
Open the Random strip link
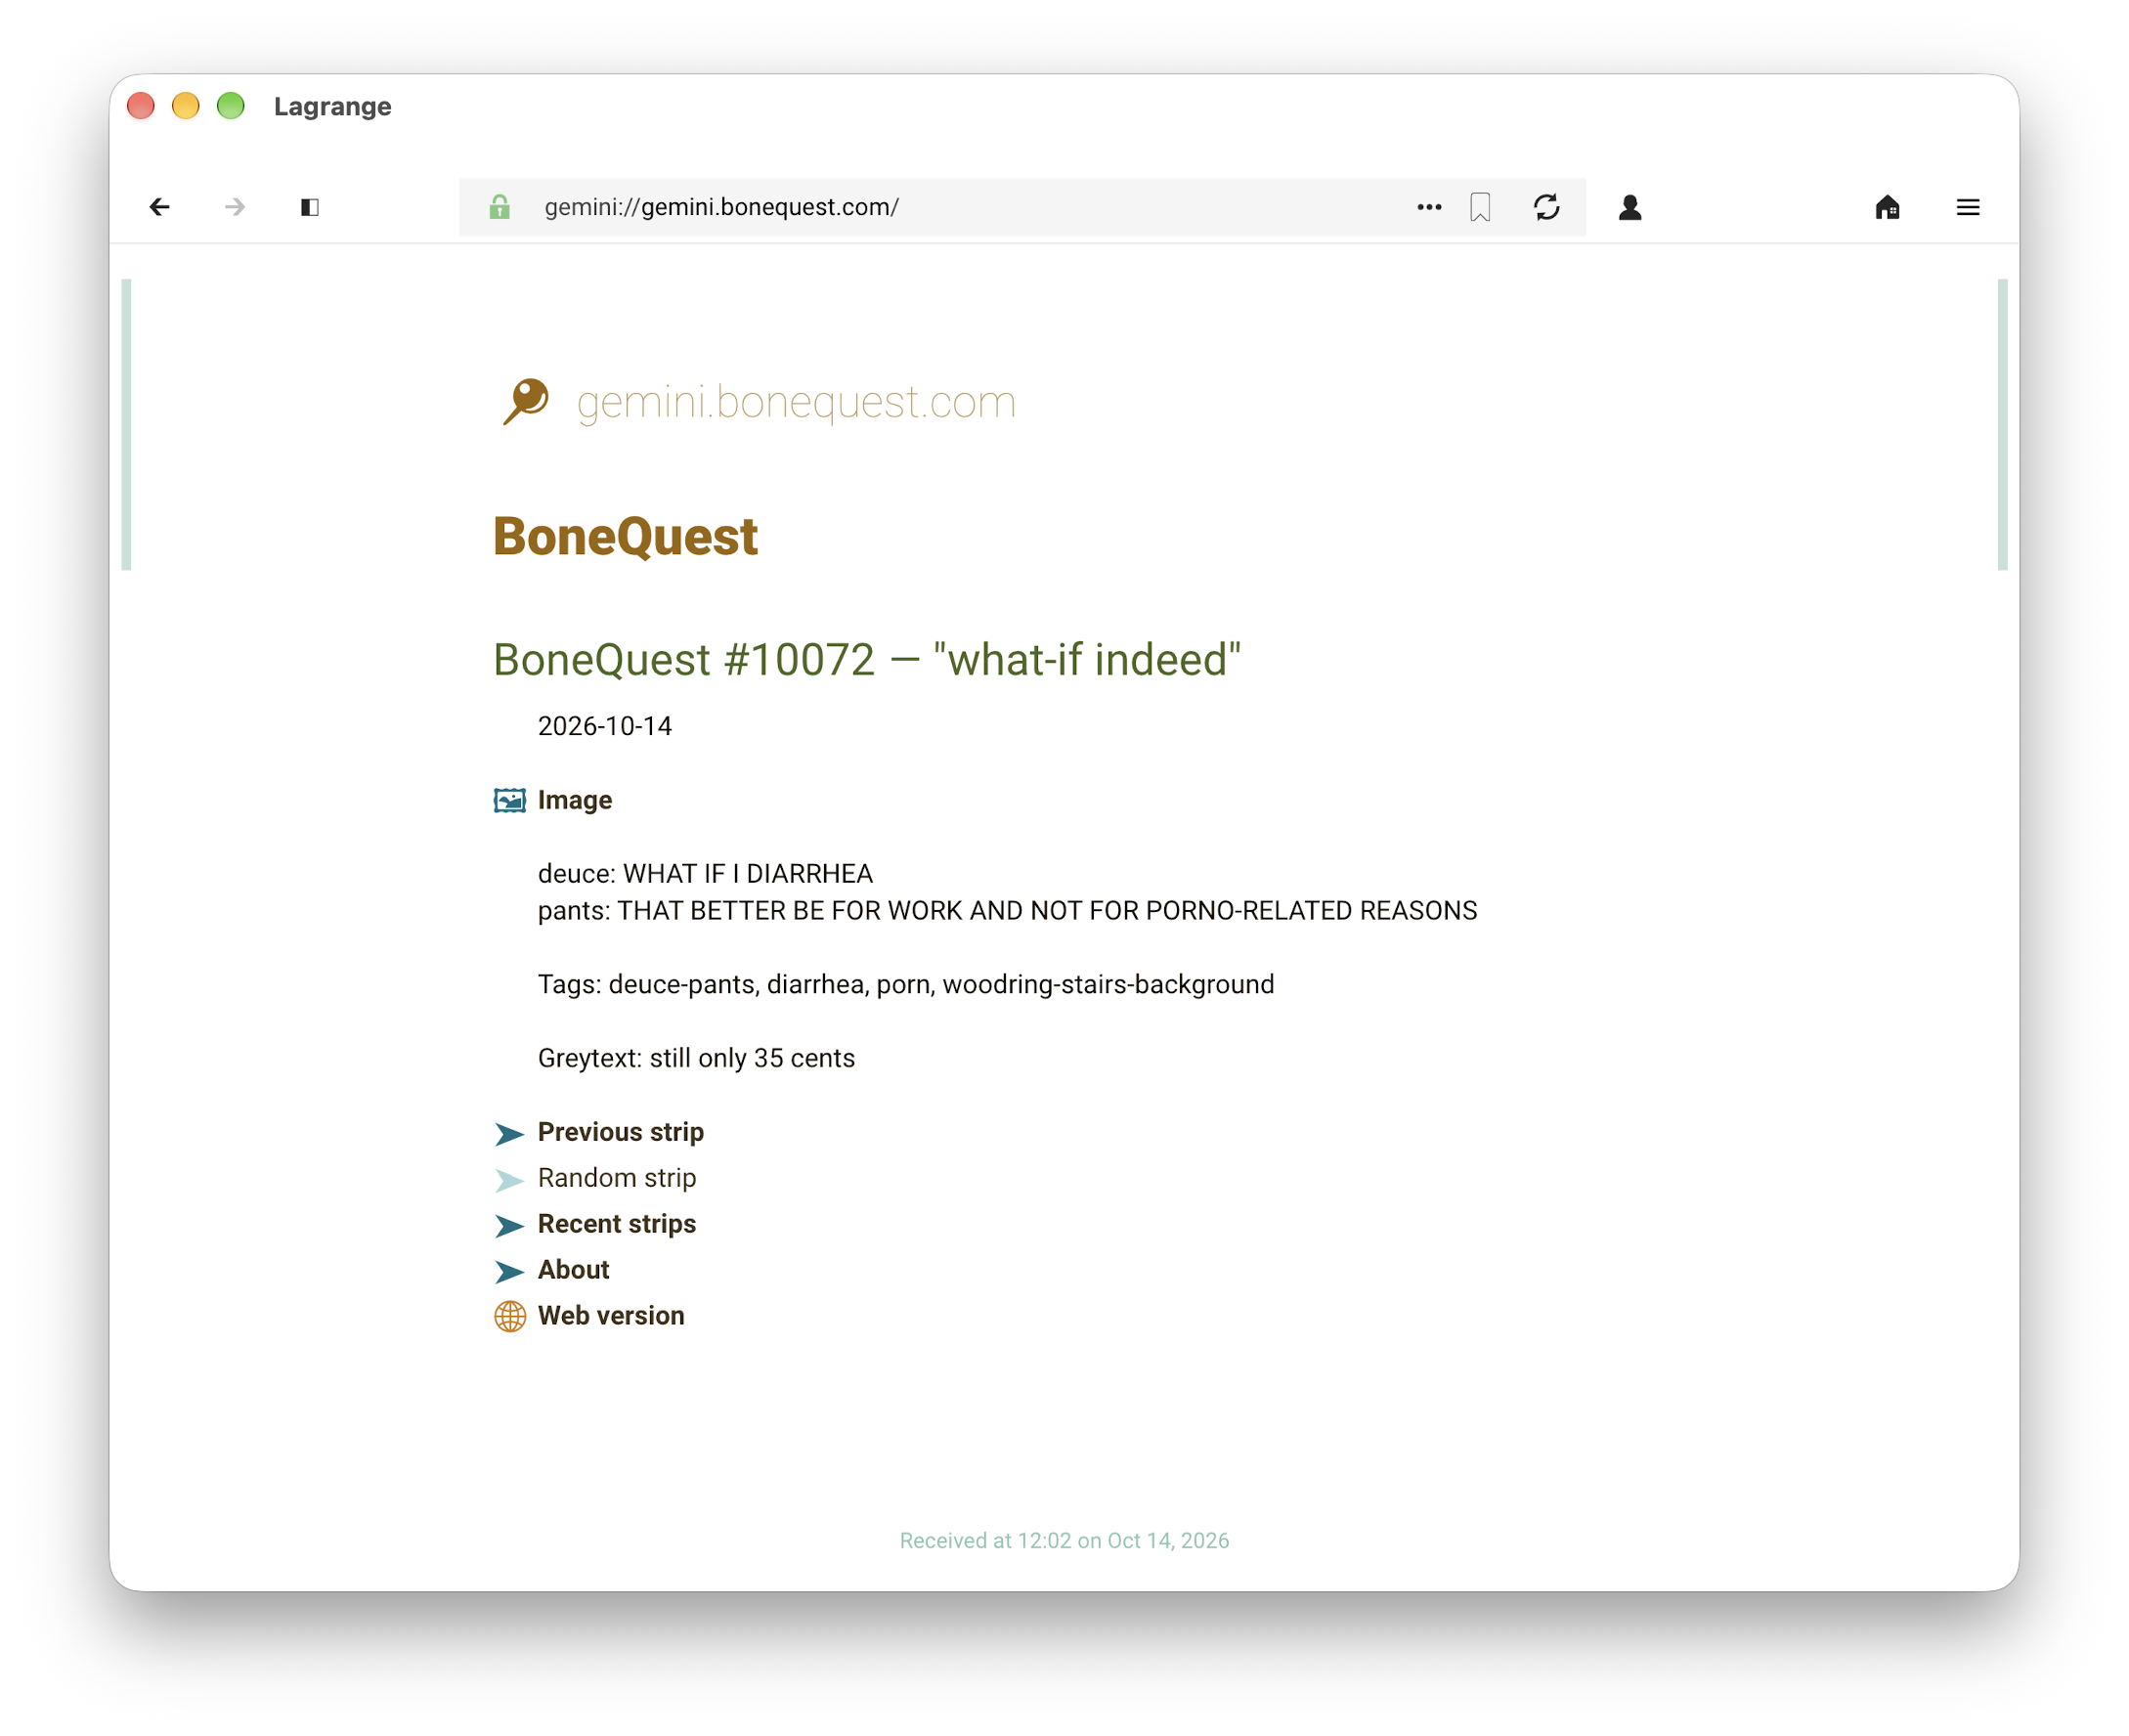point(617,1178)
